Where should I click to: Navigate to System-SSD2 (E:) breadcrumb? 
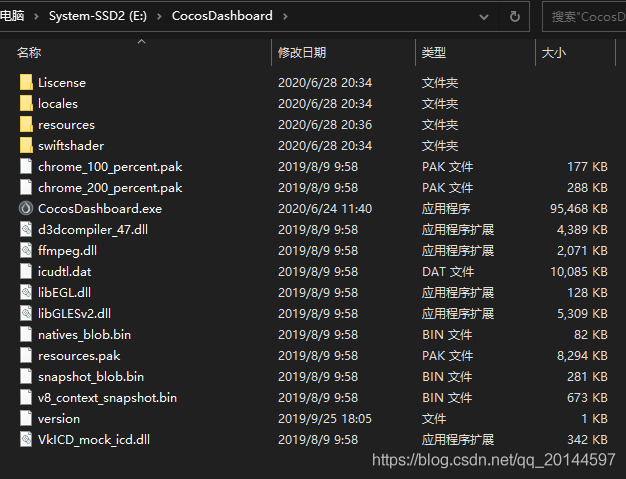[98, 16]
